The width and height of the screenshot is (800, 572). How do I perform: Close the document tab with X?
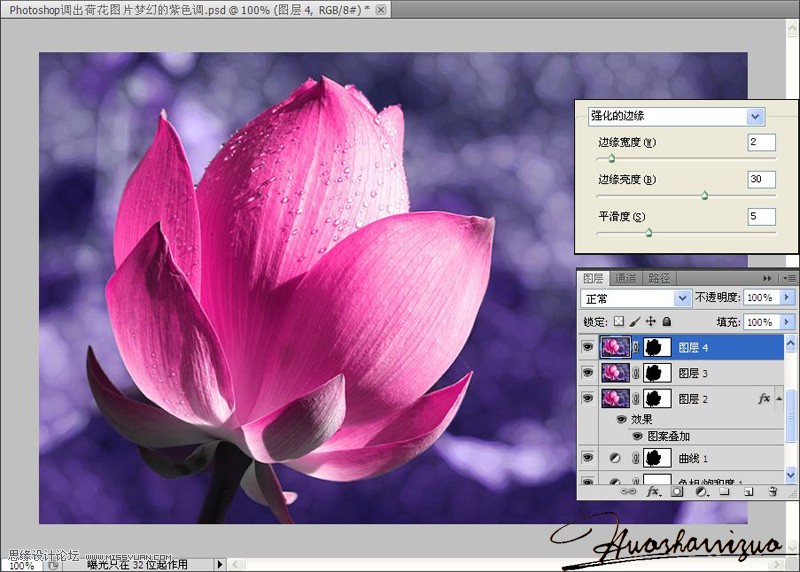381,9
